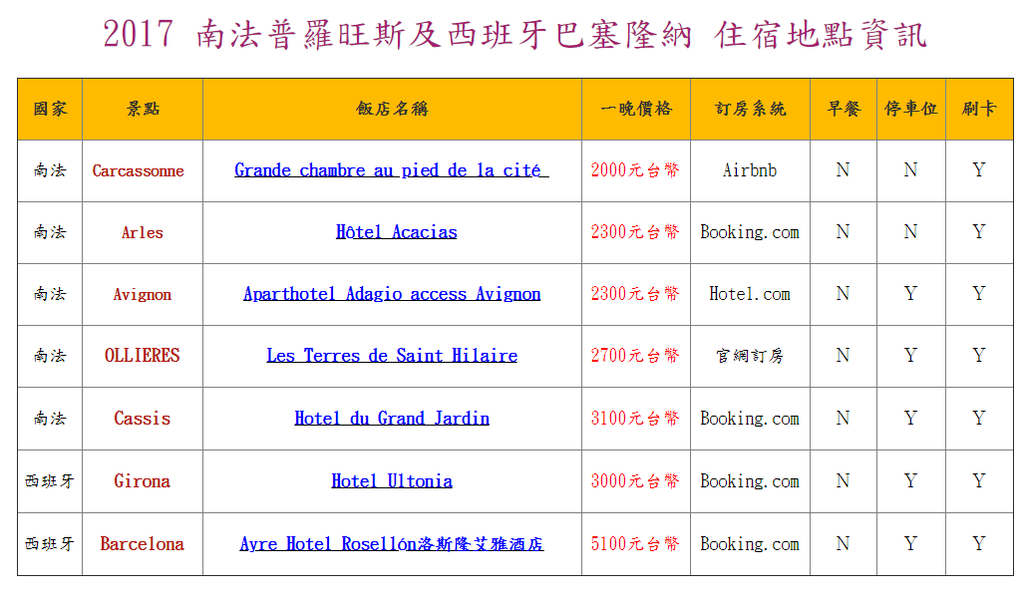Image resolution: width=1024 pixels, height=597 pixels.
Task: Click the 停車位 column header
Action: (911, 109)
